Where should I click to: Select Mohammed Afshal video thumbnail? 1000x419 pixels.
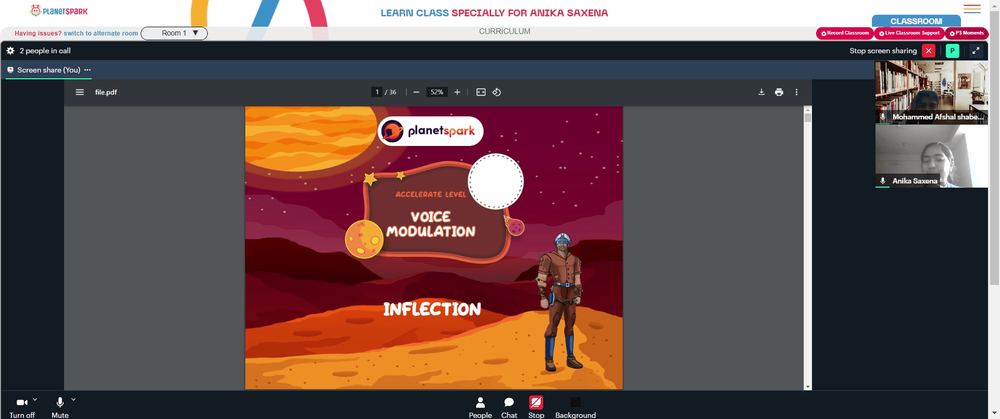[x=931, y=92]
